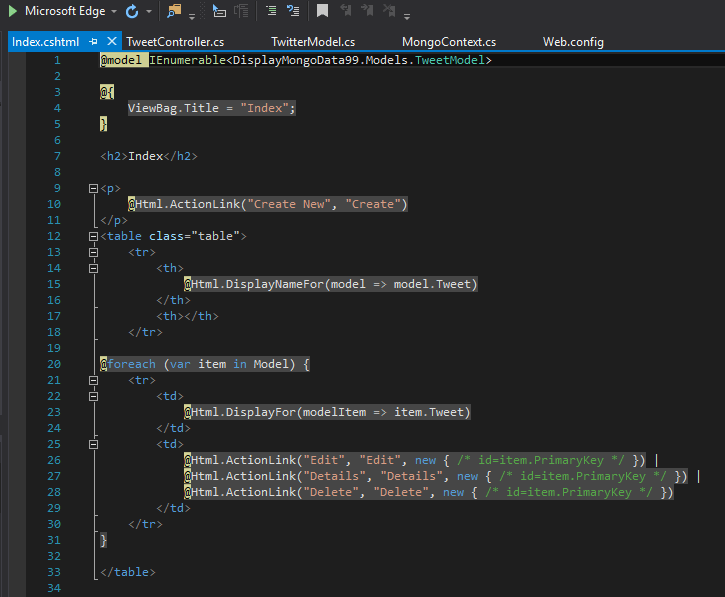
Task: Click the Comment out selected lines icon
Action: 271,12
